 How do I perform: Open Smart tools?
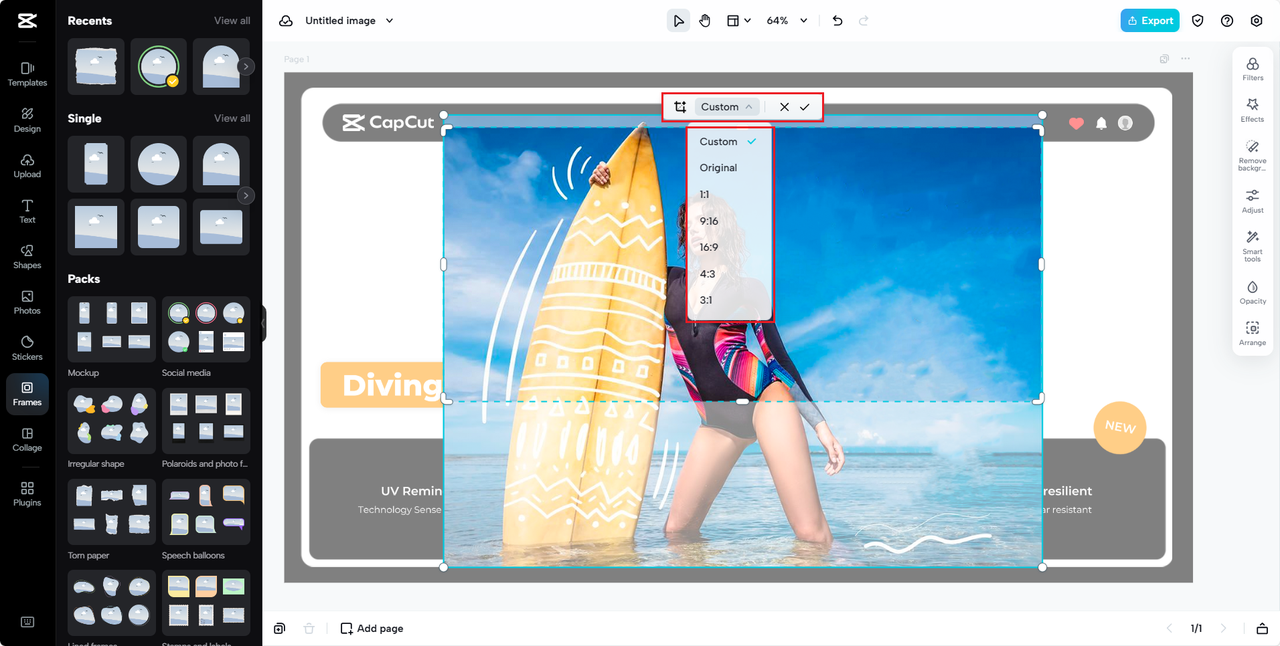pyautogui.click(x=1252, y=246)
